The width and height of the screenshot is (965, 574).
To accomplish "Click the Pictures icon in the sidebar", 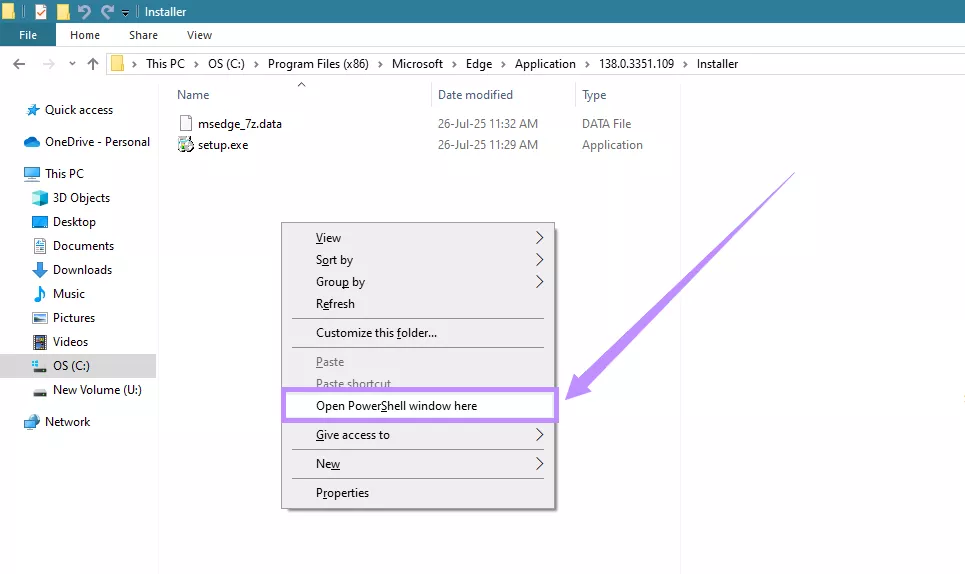I will coord(40,318).
